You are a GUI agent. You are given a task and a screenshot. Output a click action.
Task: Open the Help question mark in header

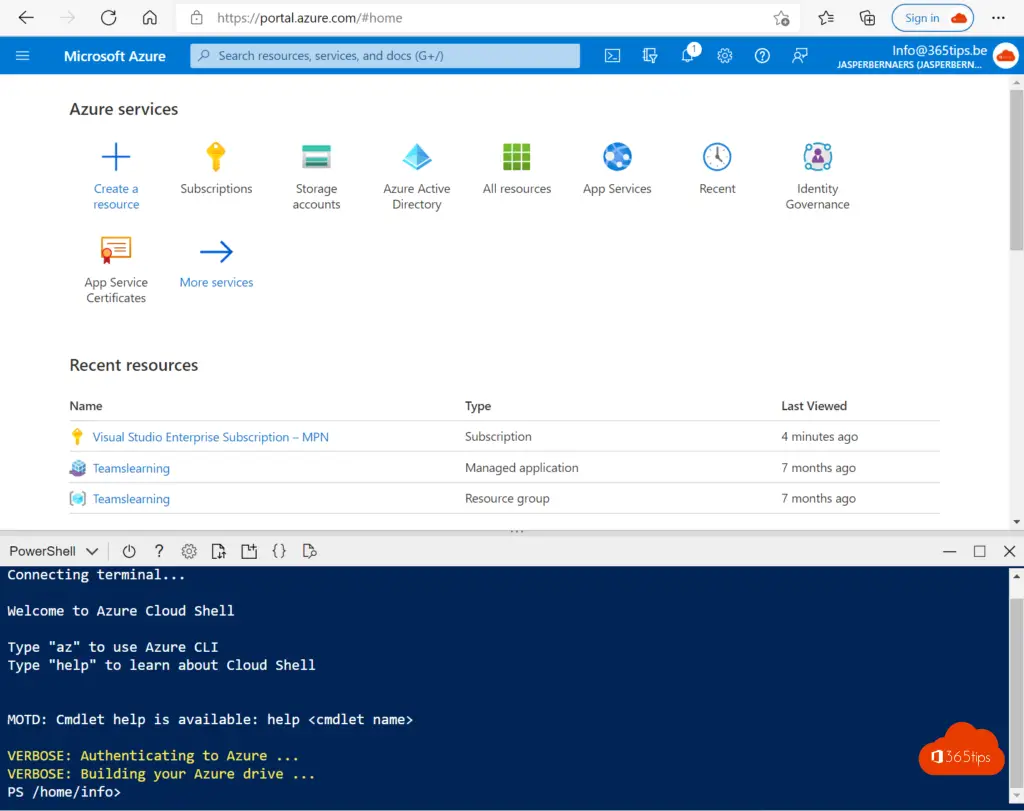click(x=761, y=56)
